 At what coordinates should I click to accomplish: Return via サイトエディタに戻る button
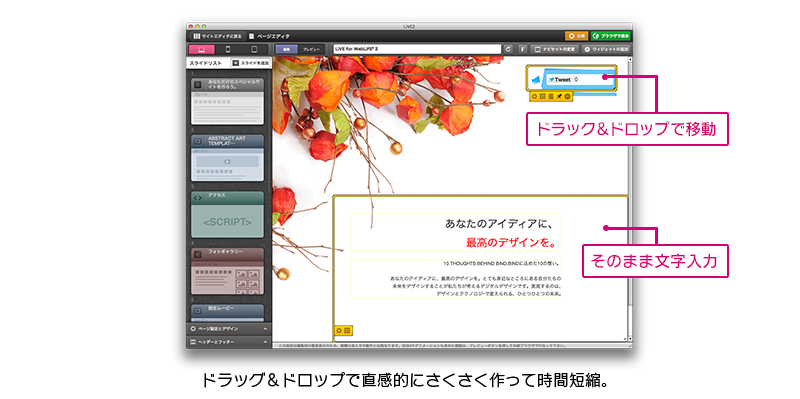[x=217, y=36]
